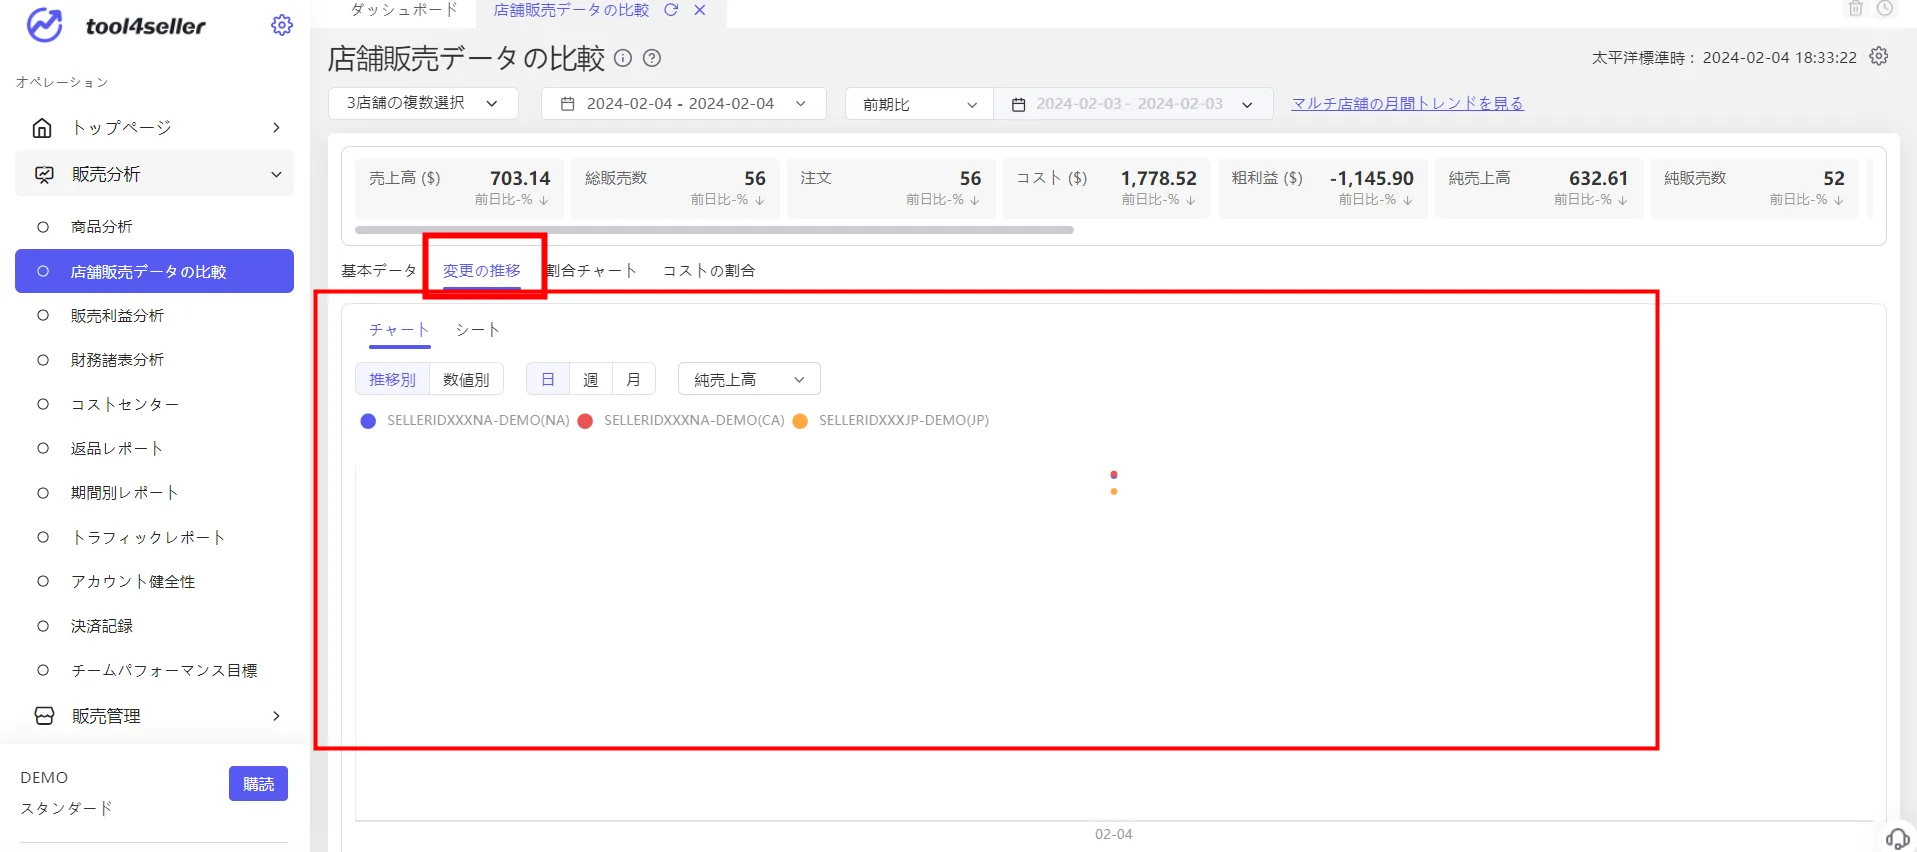Click the 純売上高 632.61 summary card
This screenshot has width=1917, height=852.
pos(1538,188)
